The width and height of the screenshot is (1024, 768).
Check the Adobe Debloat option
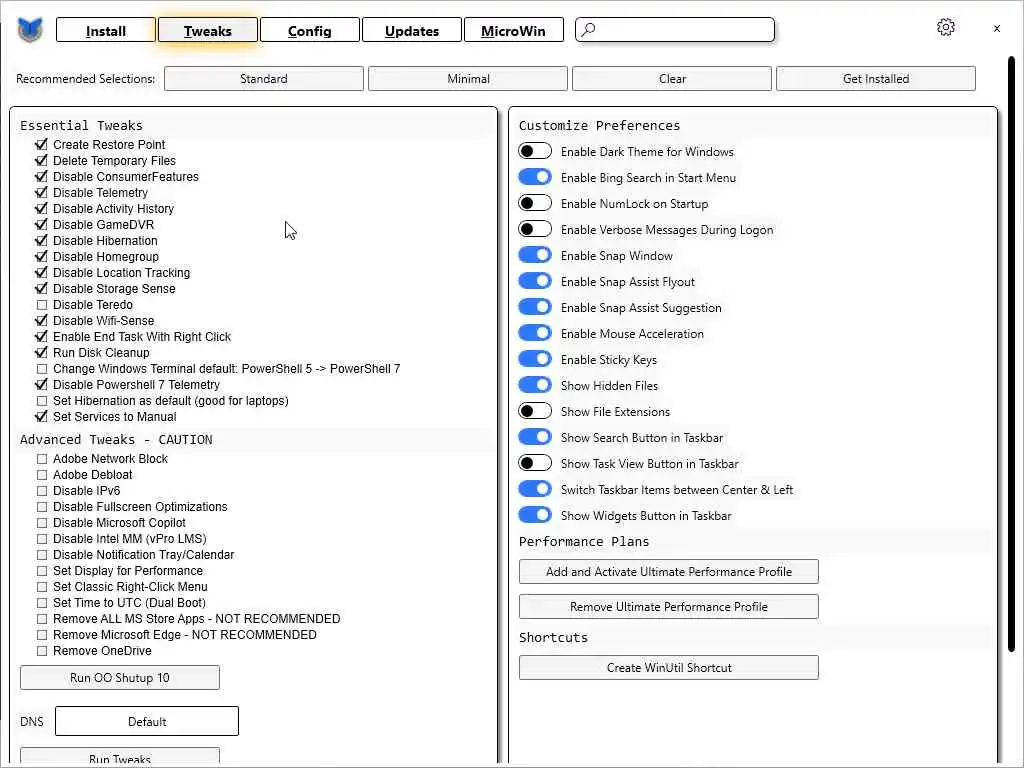[x=42, y=475]
